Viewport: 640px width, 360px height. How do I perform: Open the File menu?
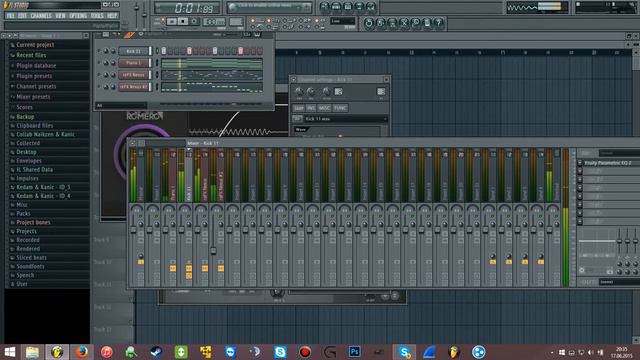click(10, 16)
